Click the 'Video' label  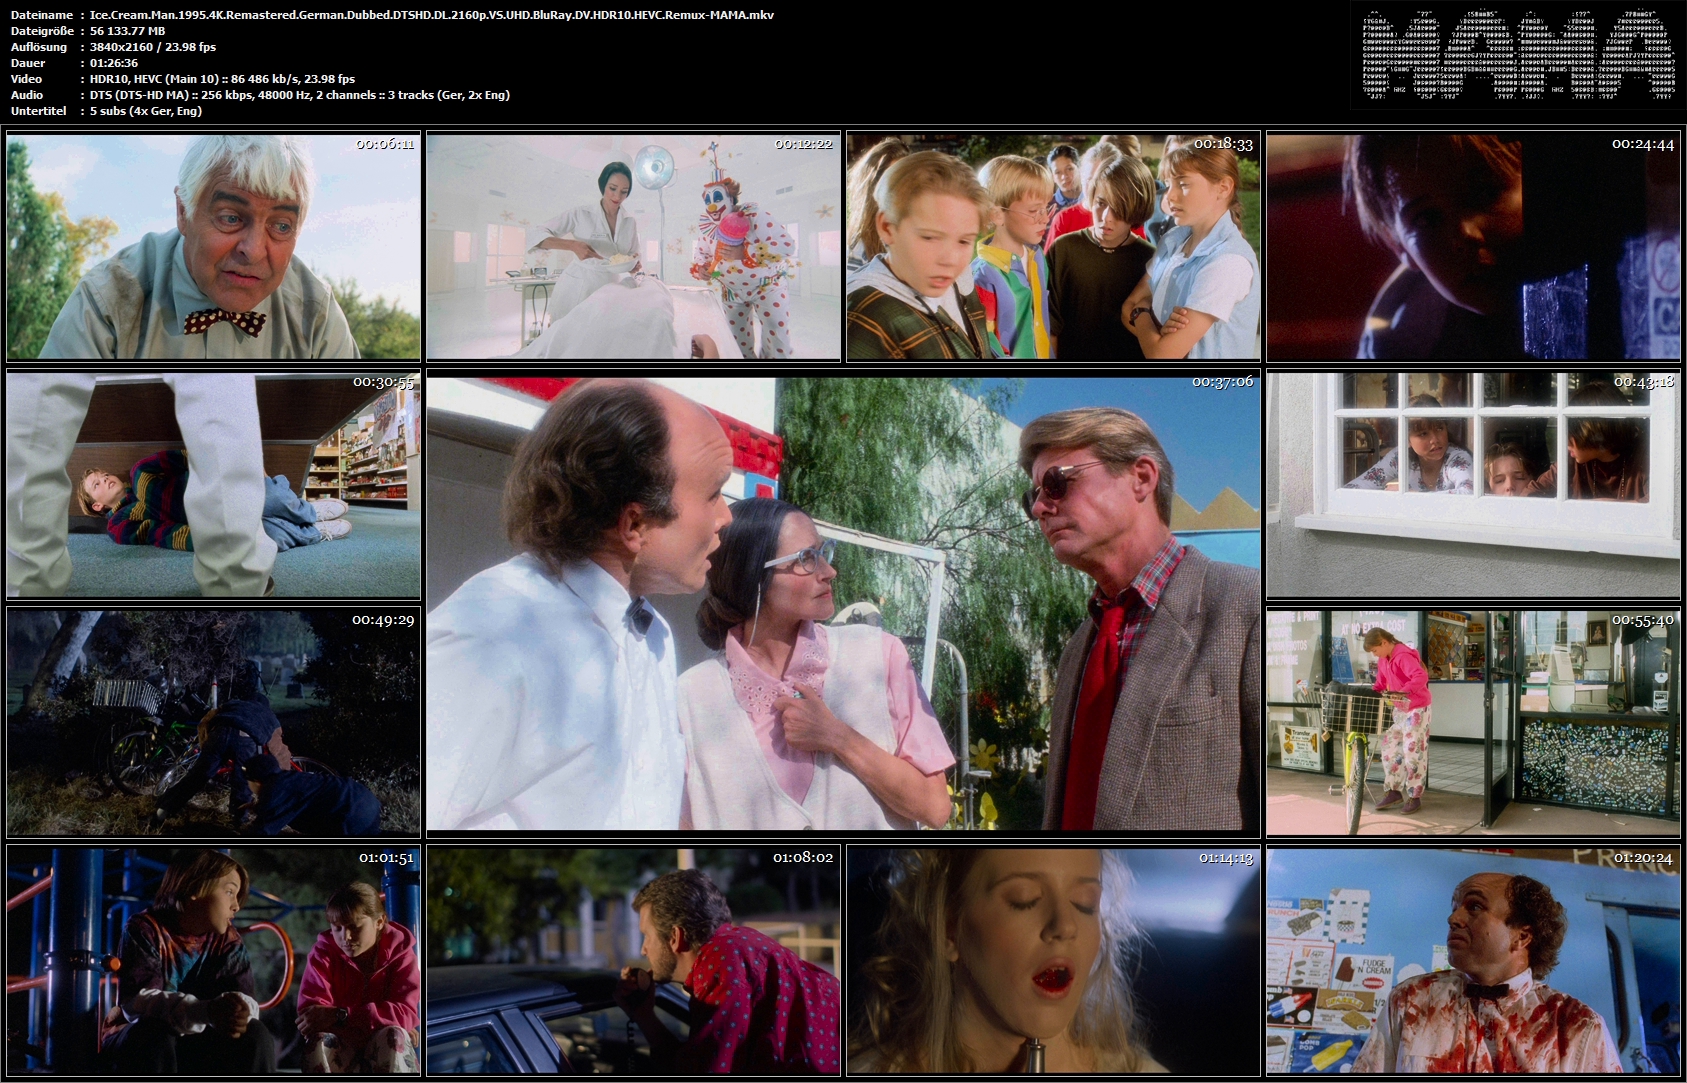[27, 79]
